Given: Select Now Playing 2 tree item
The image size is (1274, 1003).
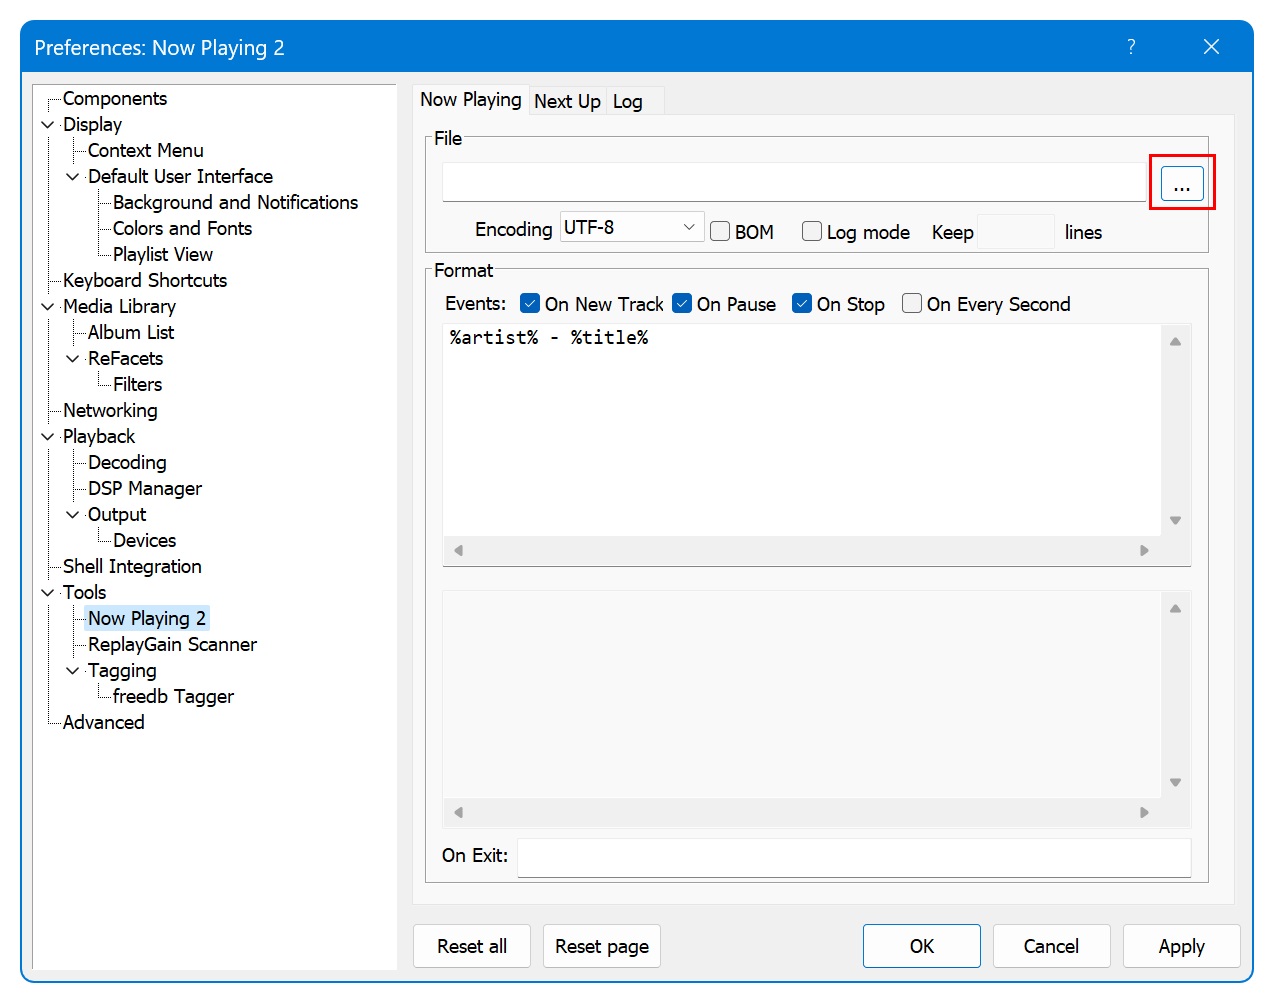Looking at the screenshot, I should [x=147, y=618].
